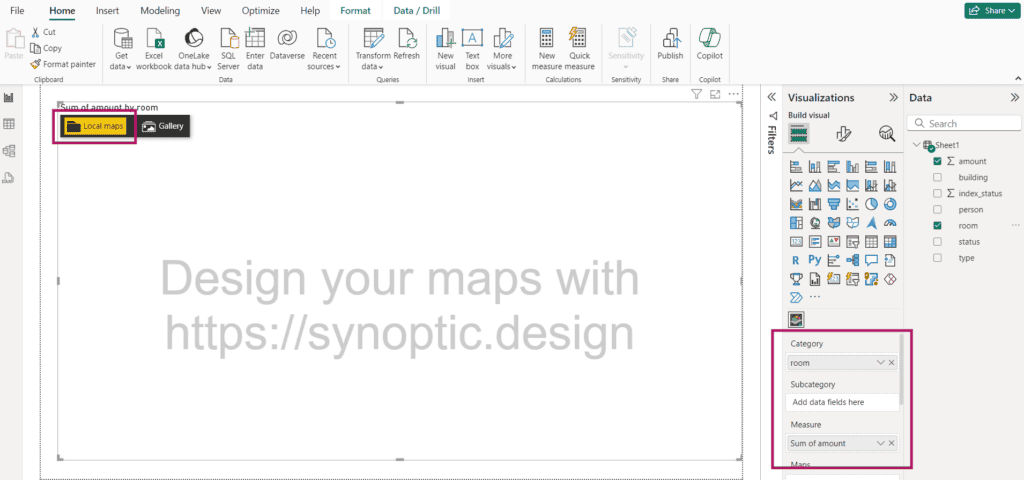1024x480 pixels.
Task: Enable the person field checkbox
Action: point(937,210)
